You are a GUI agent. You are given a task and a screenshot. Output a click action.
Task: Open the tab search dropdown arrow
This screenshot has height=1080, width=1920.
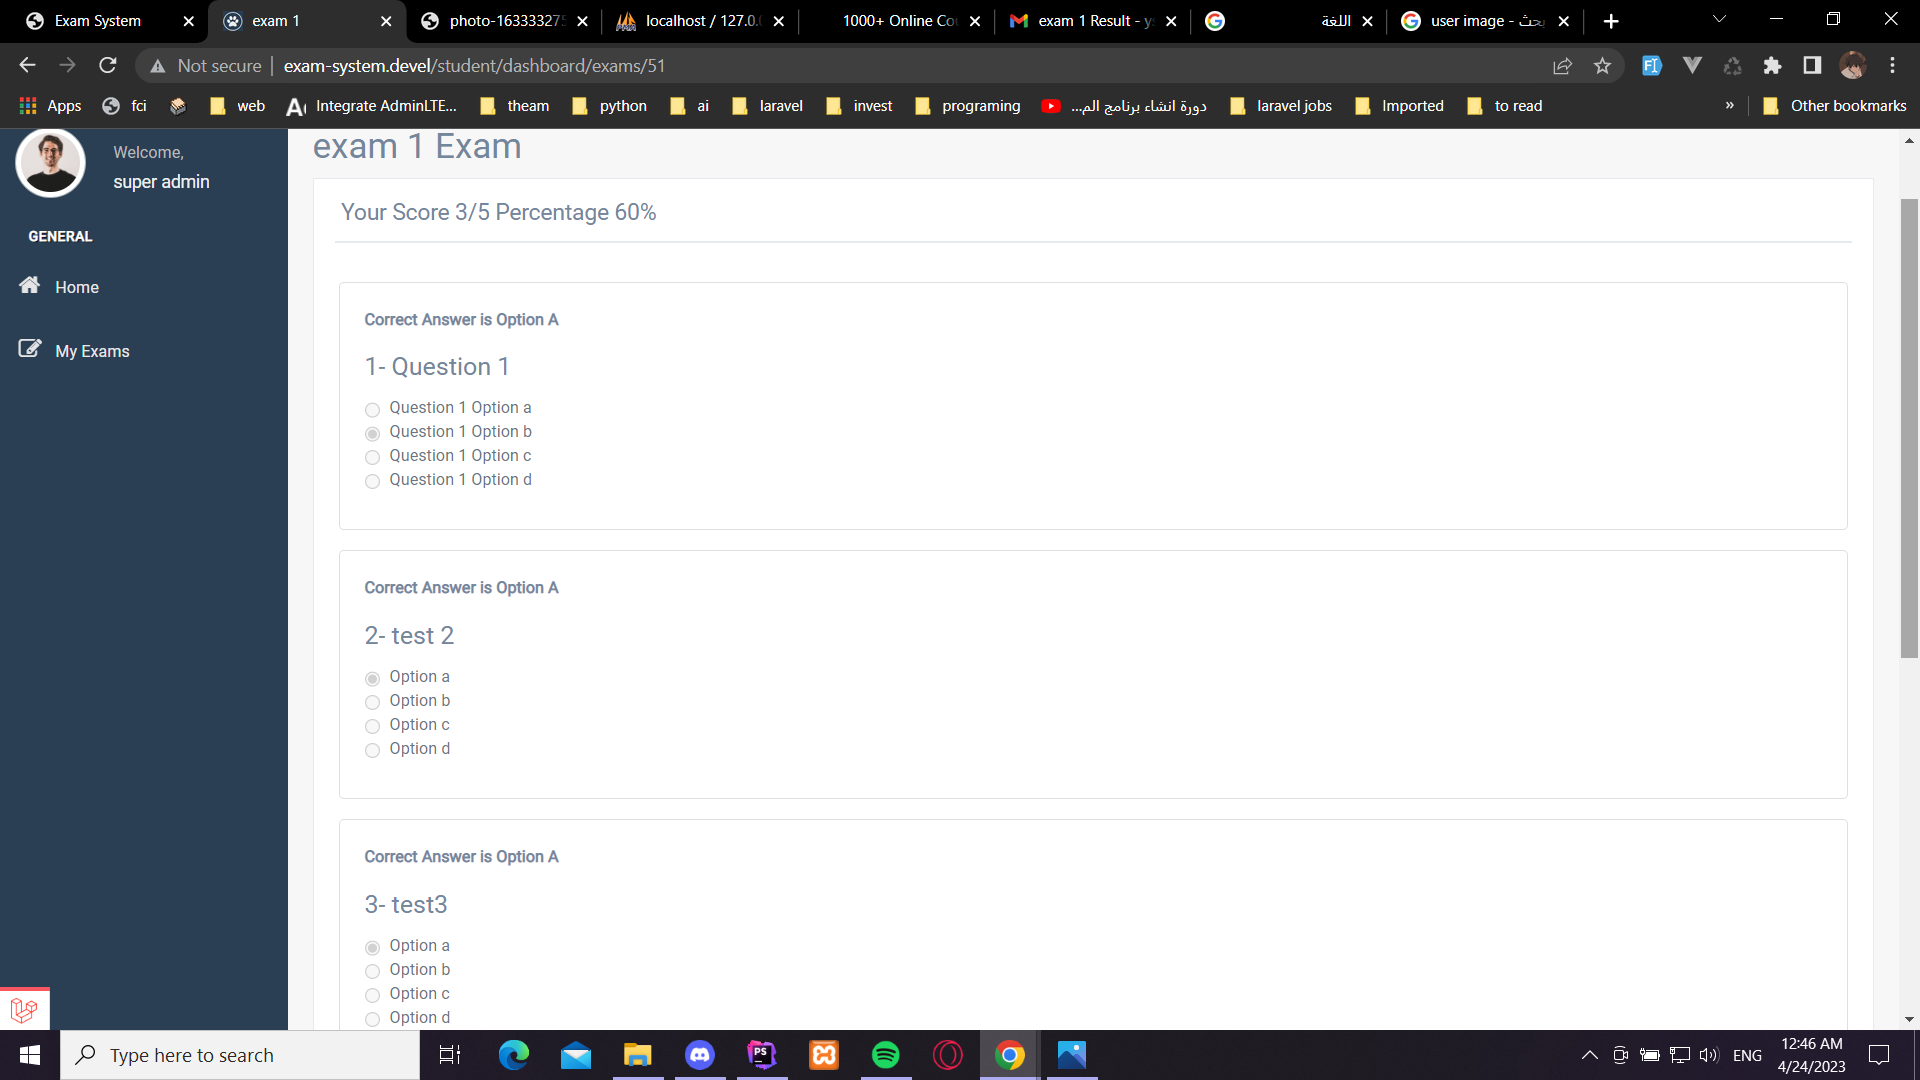1719,20
